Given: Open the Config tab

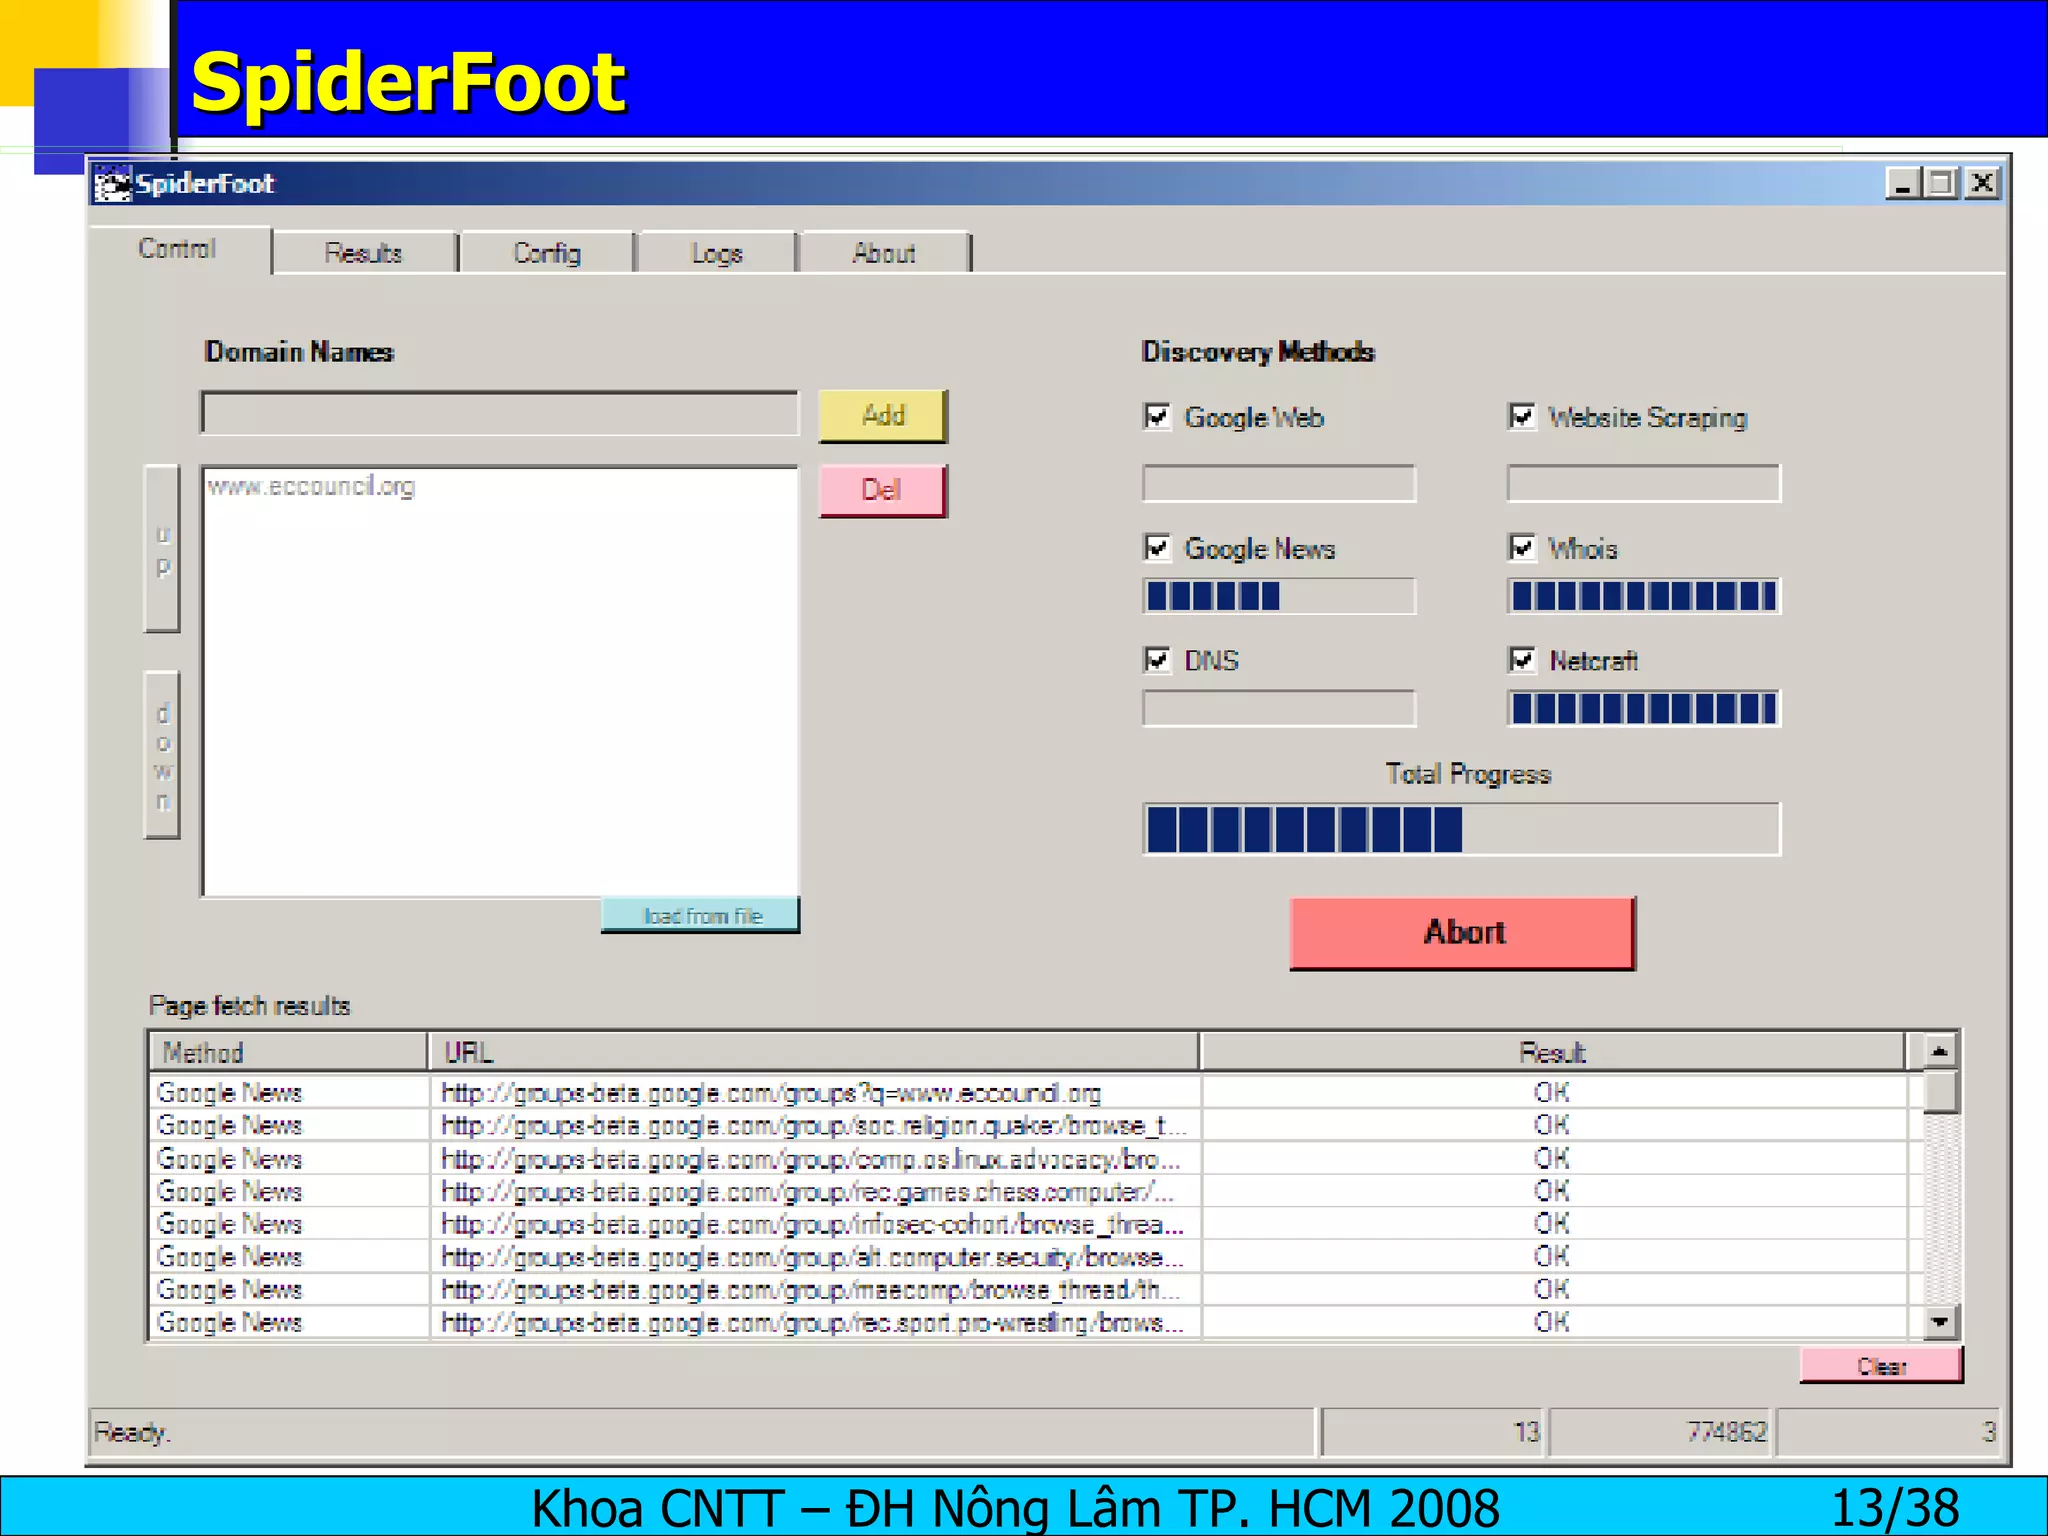Looking at the screenshot, I should pos(547,253).
